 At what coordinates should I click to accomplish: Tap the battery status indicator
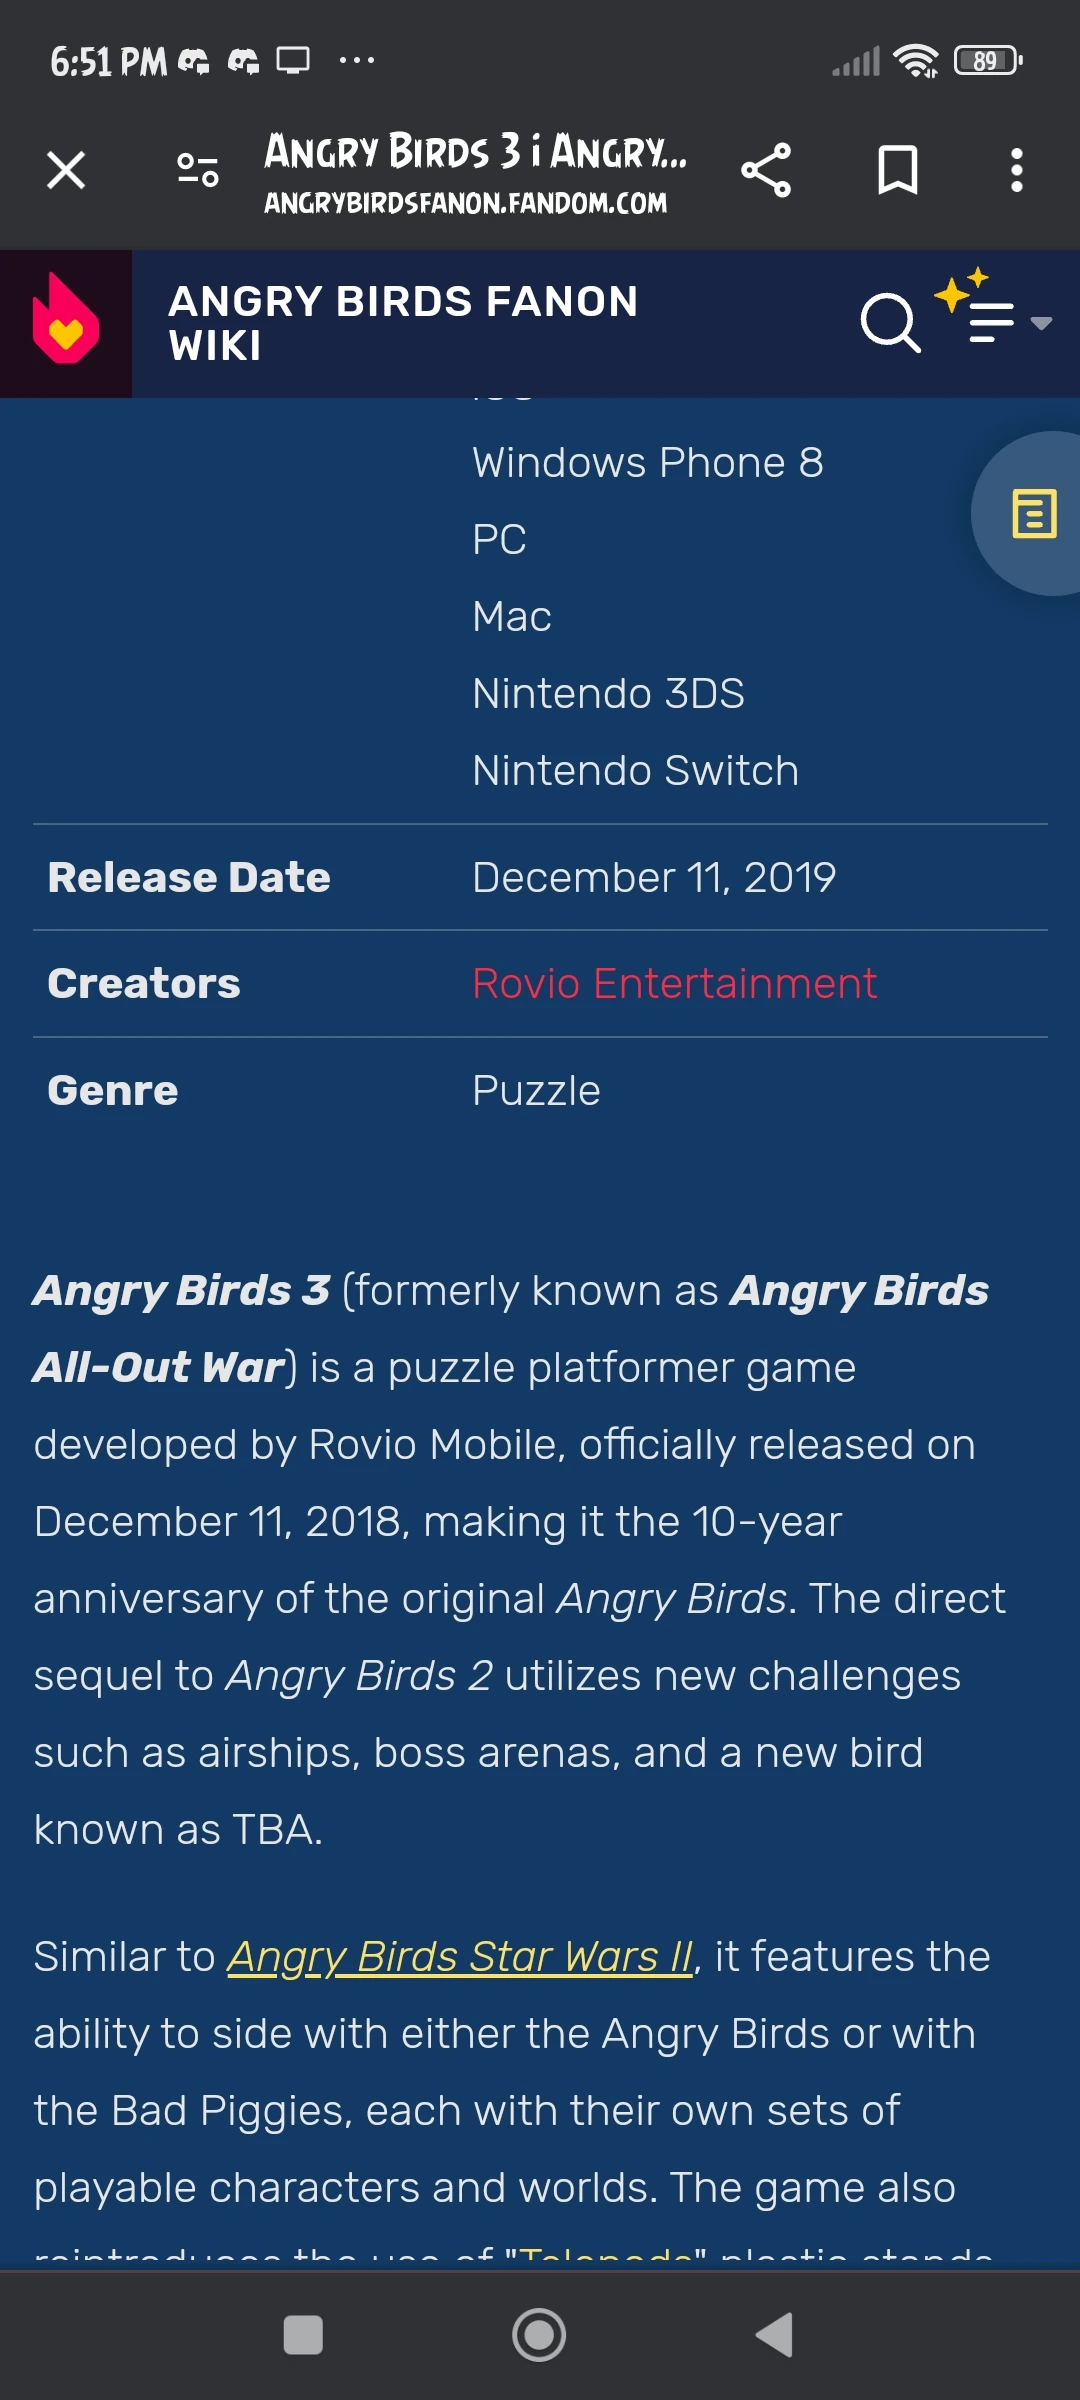click(x=987, y=61)
